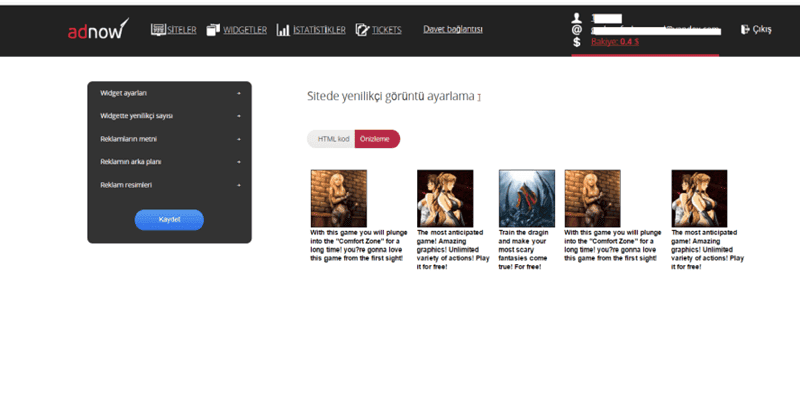Click the adnow logo

click(98, 29)
